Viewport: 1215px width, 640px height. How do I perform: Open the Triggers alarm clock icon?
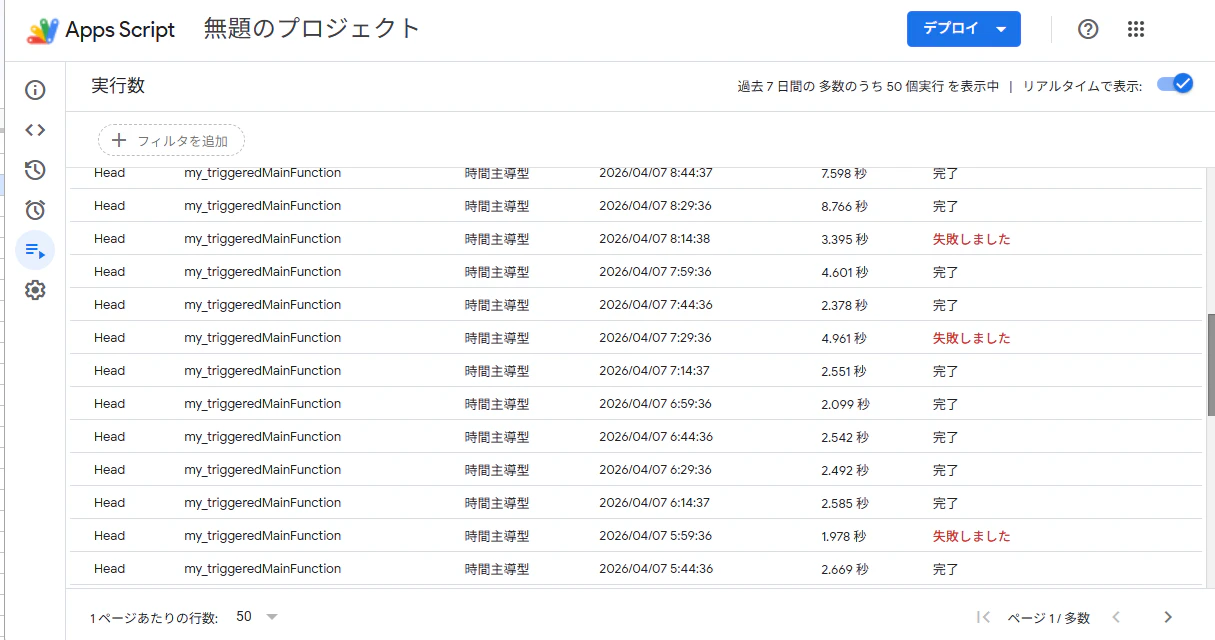[35, 210]
